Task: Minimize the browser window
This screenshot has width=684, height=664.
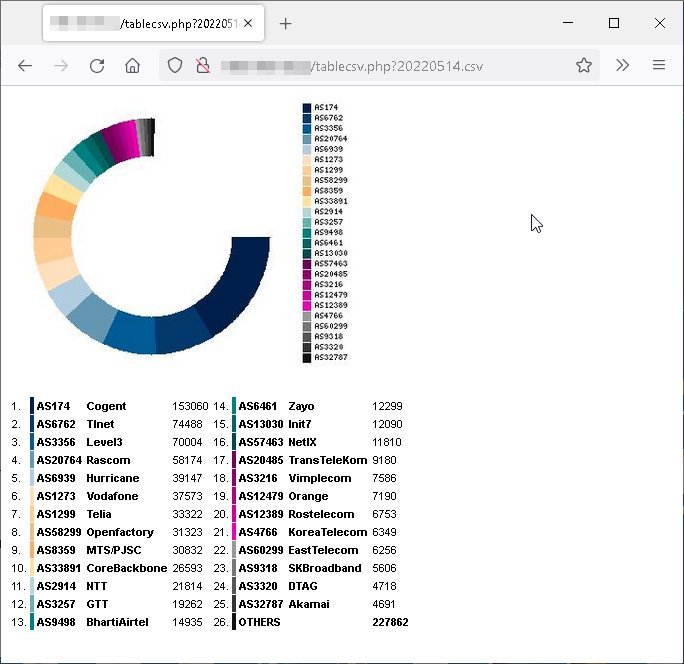Action: pos(568,23)
